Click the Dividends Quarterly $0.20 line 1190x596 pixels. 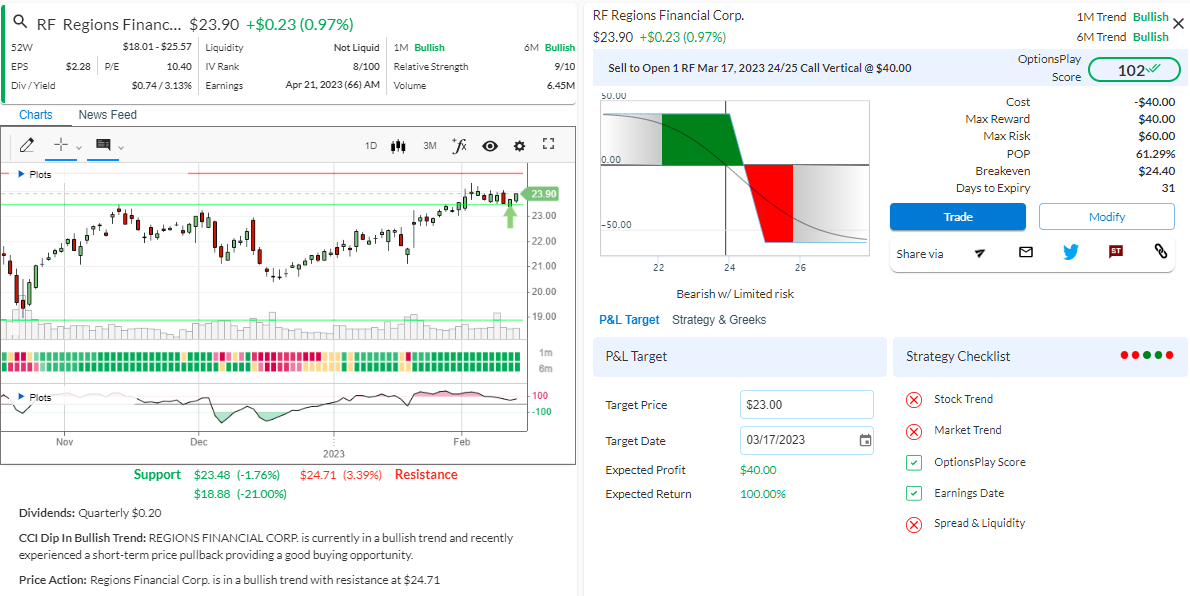coord(90,513)
